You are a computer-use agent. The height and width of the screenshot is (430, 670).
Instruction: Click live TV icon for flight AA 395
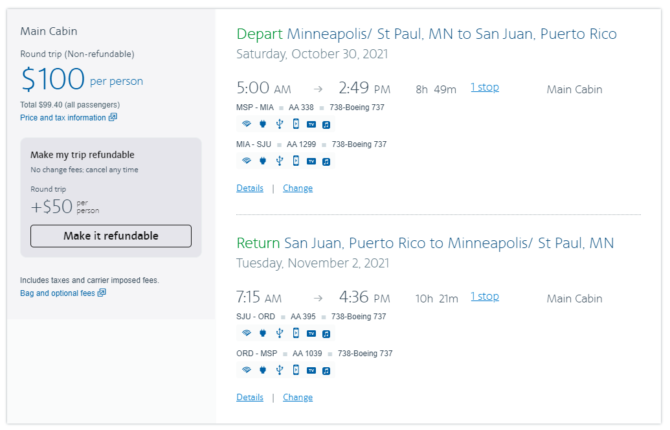pos(311,333)
